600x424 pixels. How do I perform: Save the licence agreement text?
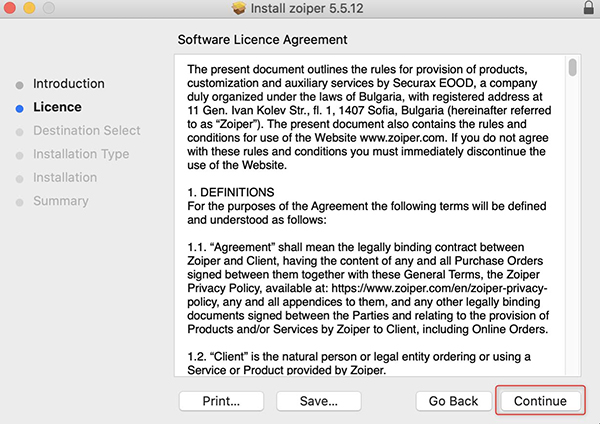(x=319, y=401)
